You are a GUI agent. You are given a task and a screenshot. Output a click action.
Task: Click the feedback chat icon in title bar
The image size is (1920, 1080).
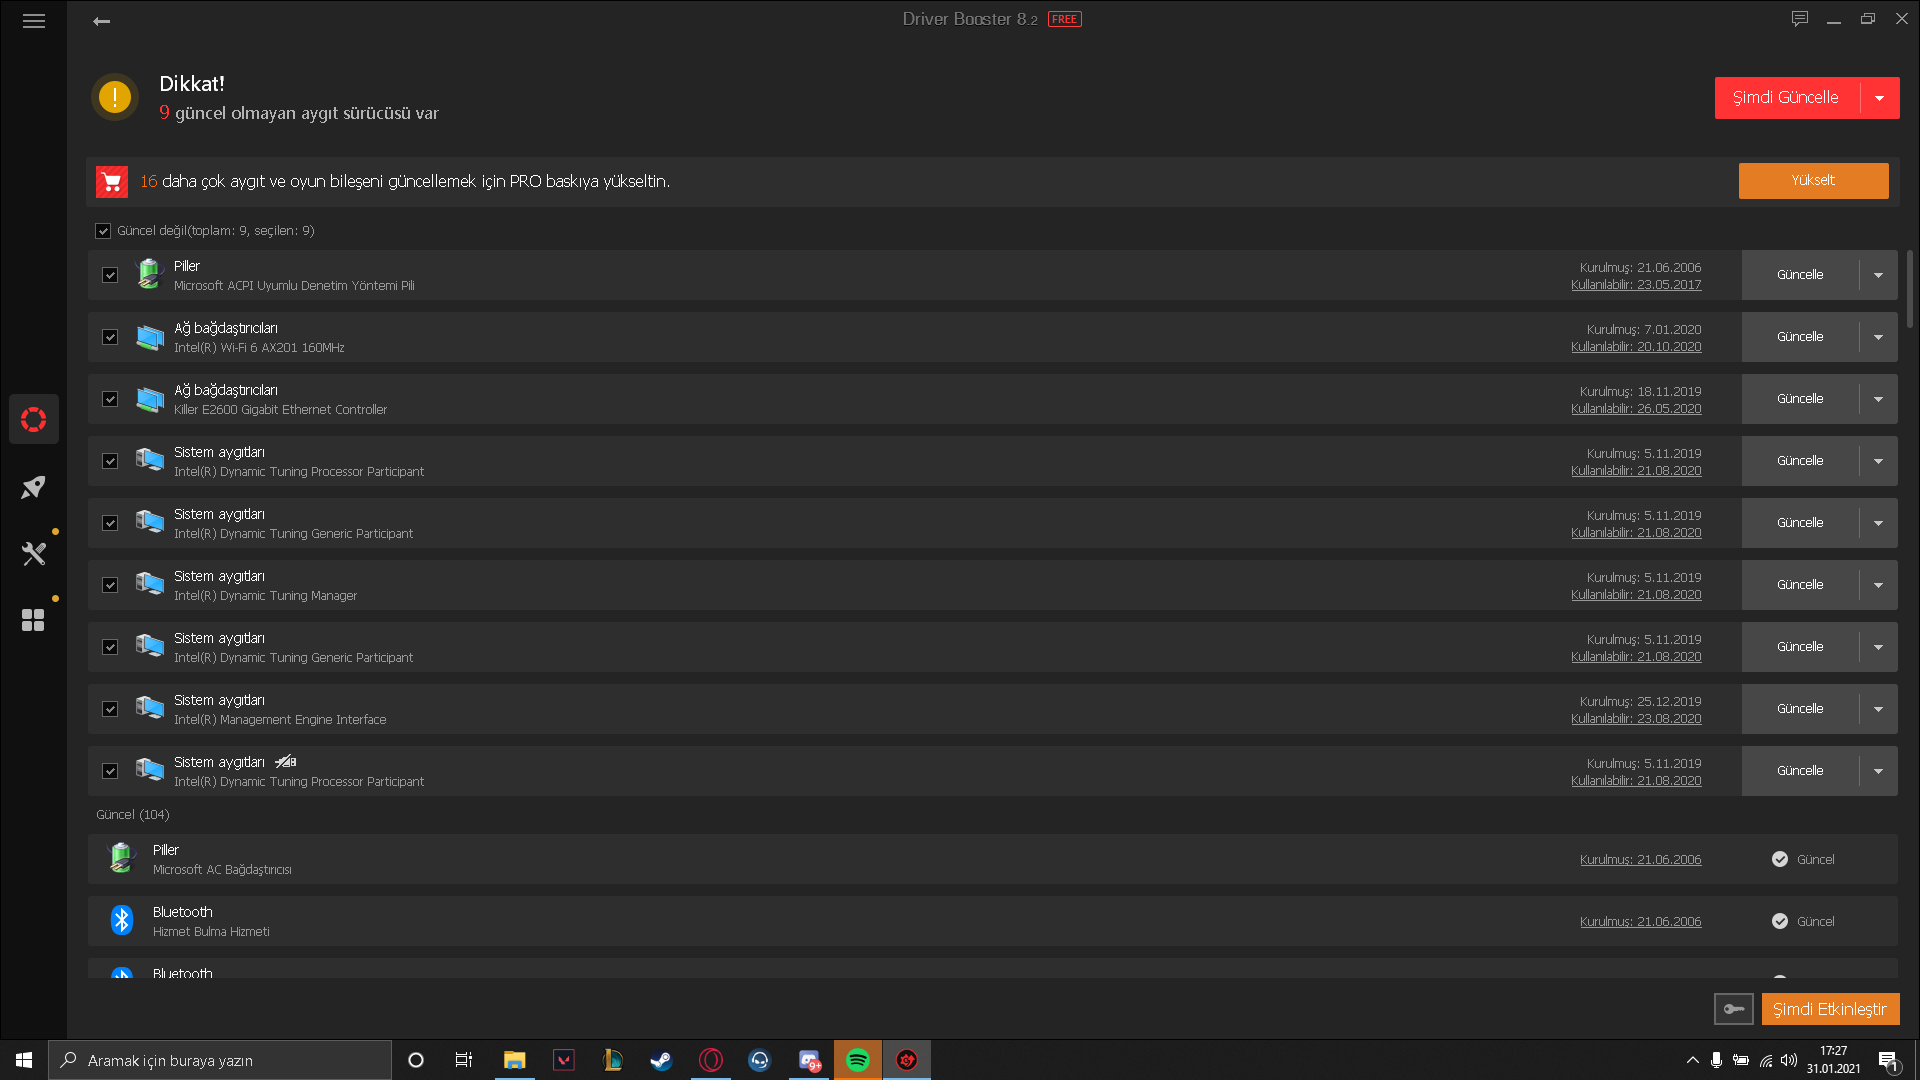pos(1800,19)
